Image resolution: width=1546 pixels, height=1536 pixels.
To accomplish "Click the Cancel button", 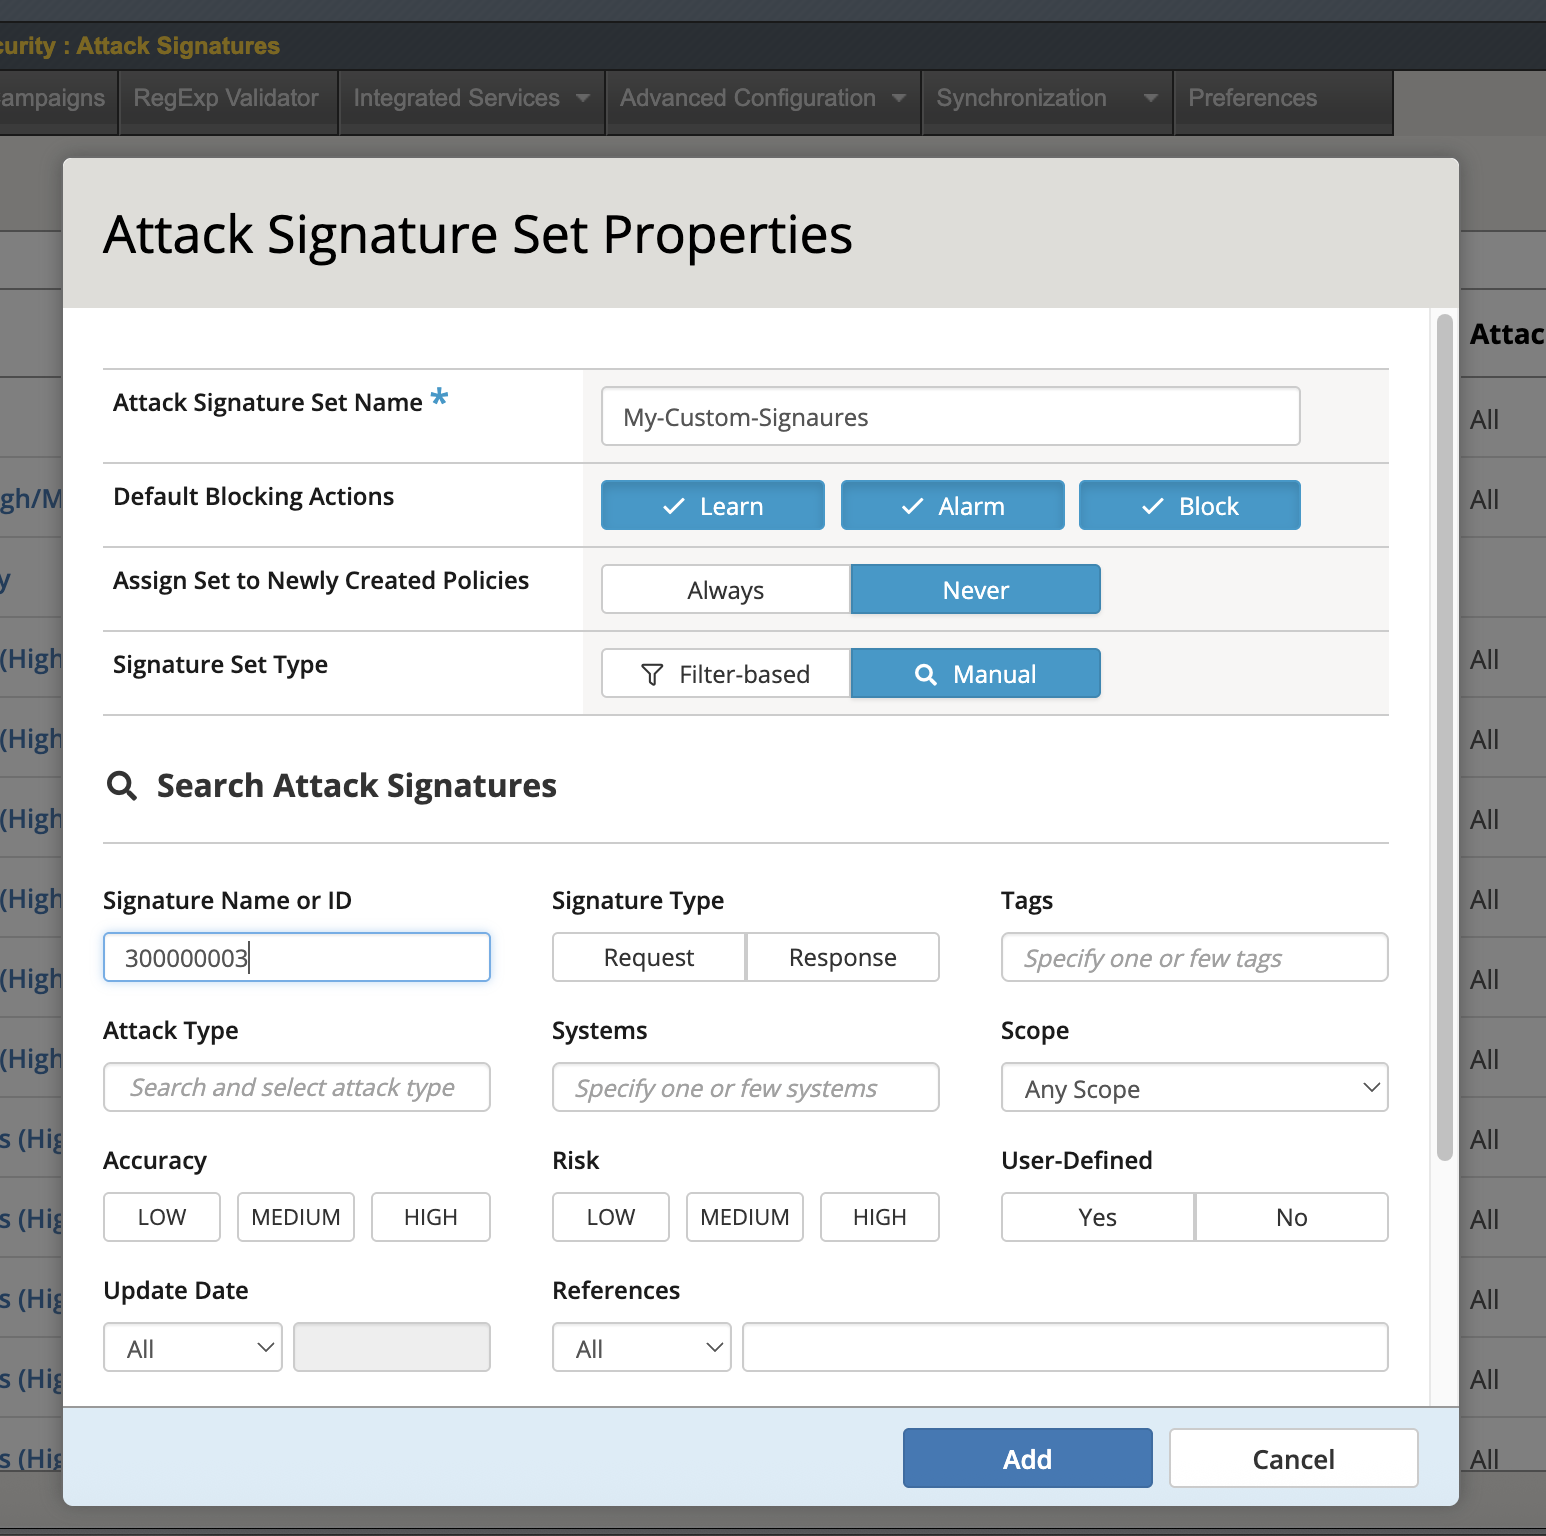I will 1294,1458.
